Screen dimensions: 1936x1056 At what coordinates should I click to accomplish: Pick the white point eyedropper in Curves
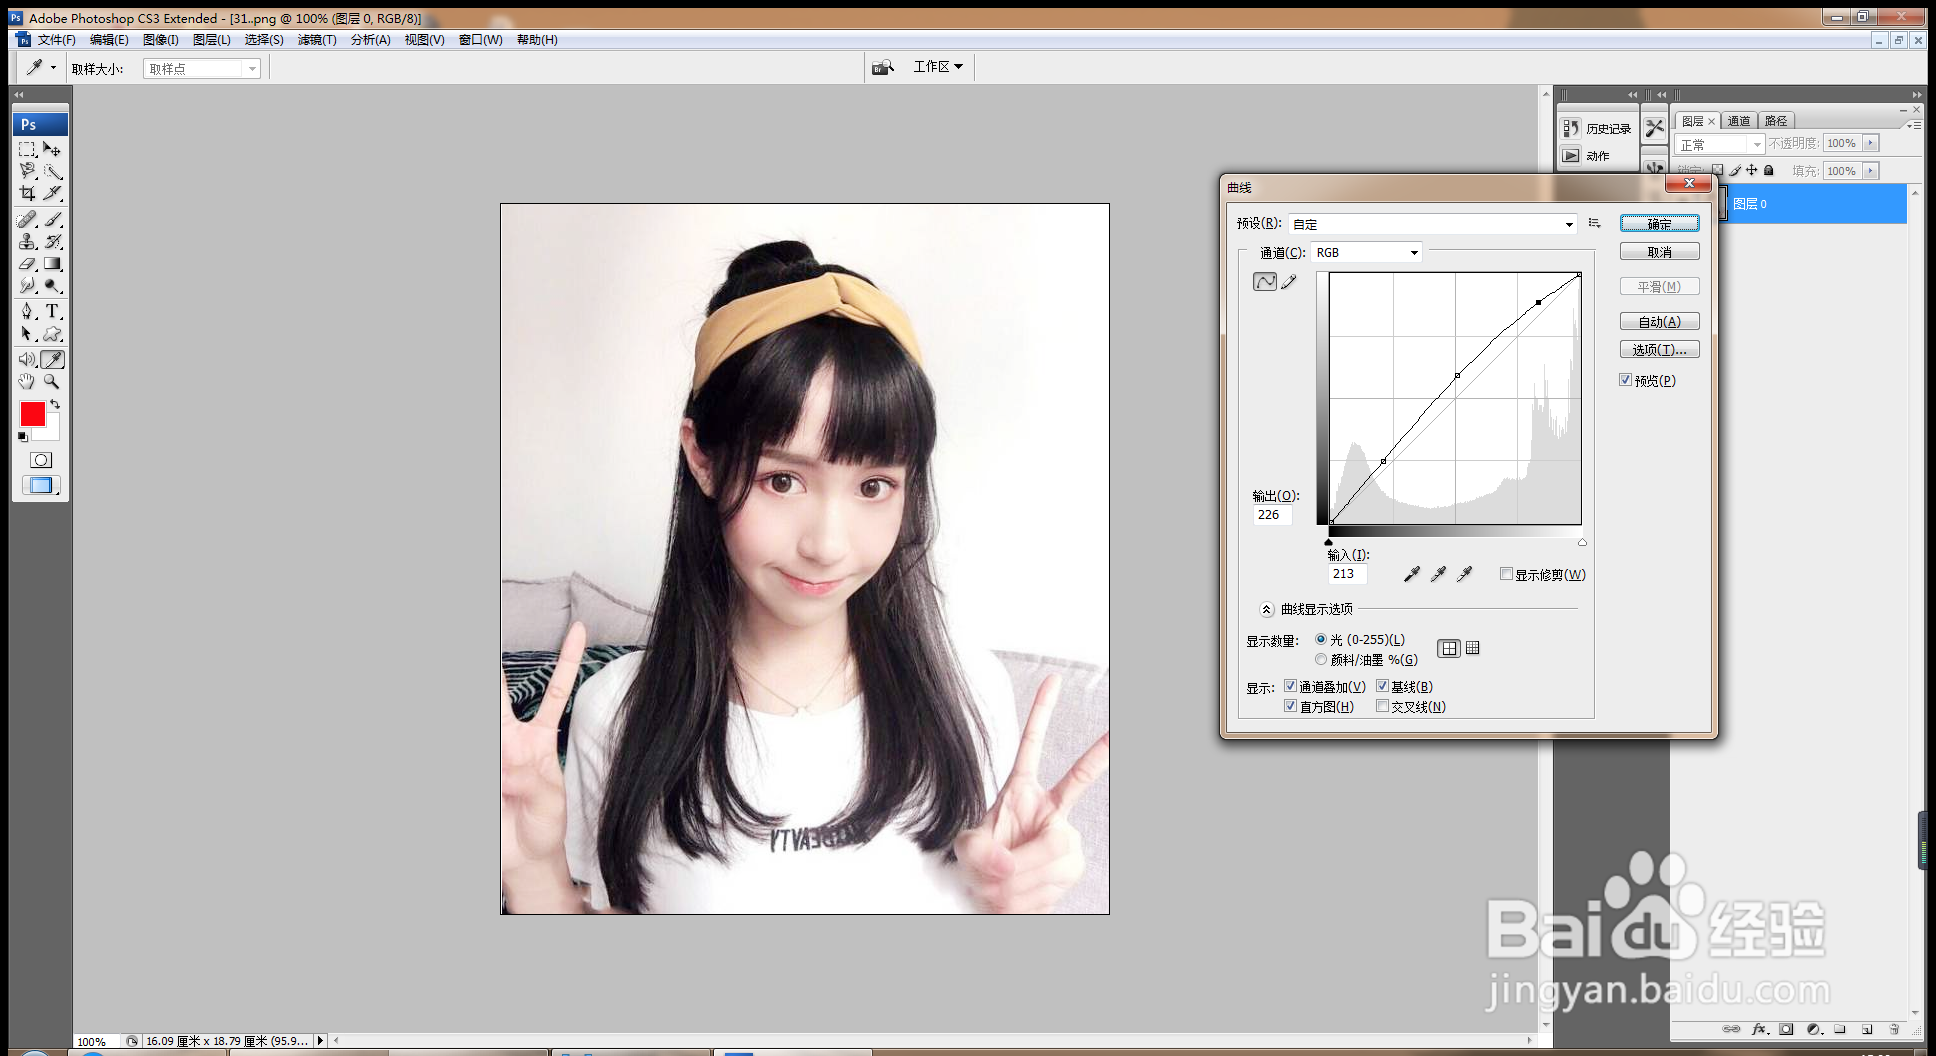tap(1464, 574)
